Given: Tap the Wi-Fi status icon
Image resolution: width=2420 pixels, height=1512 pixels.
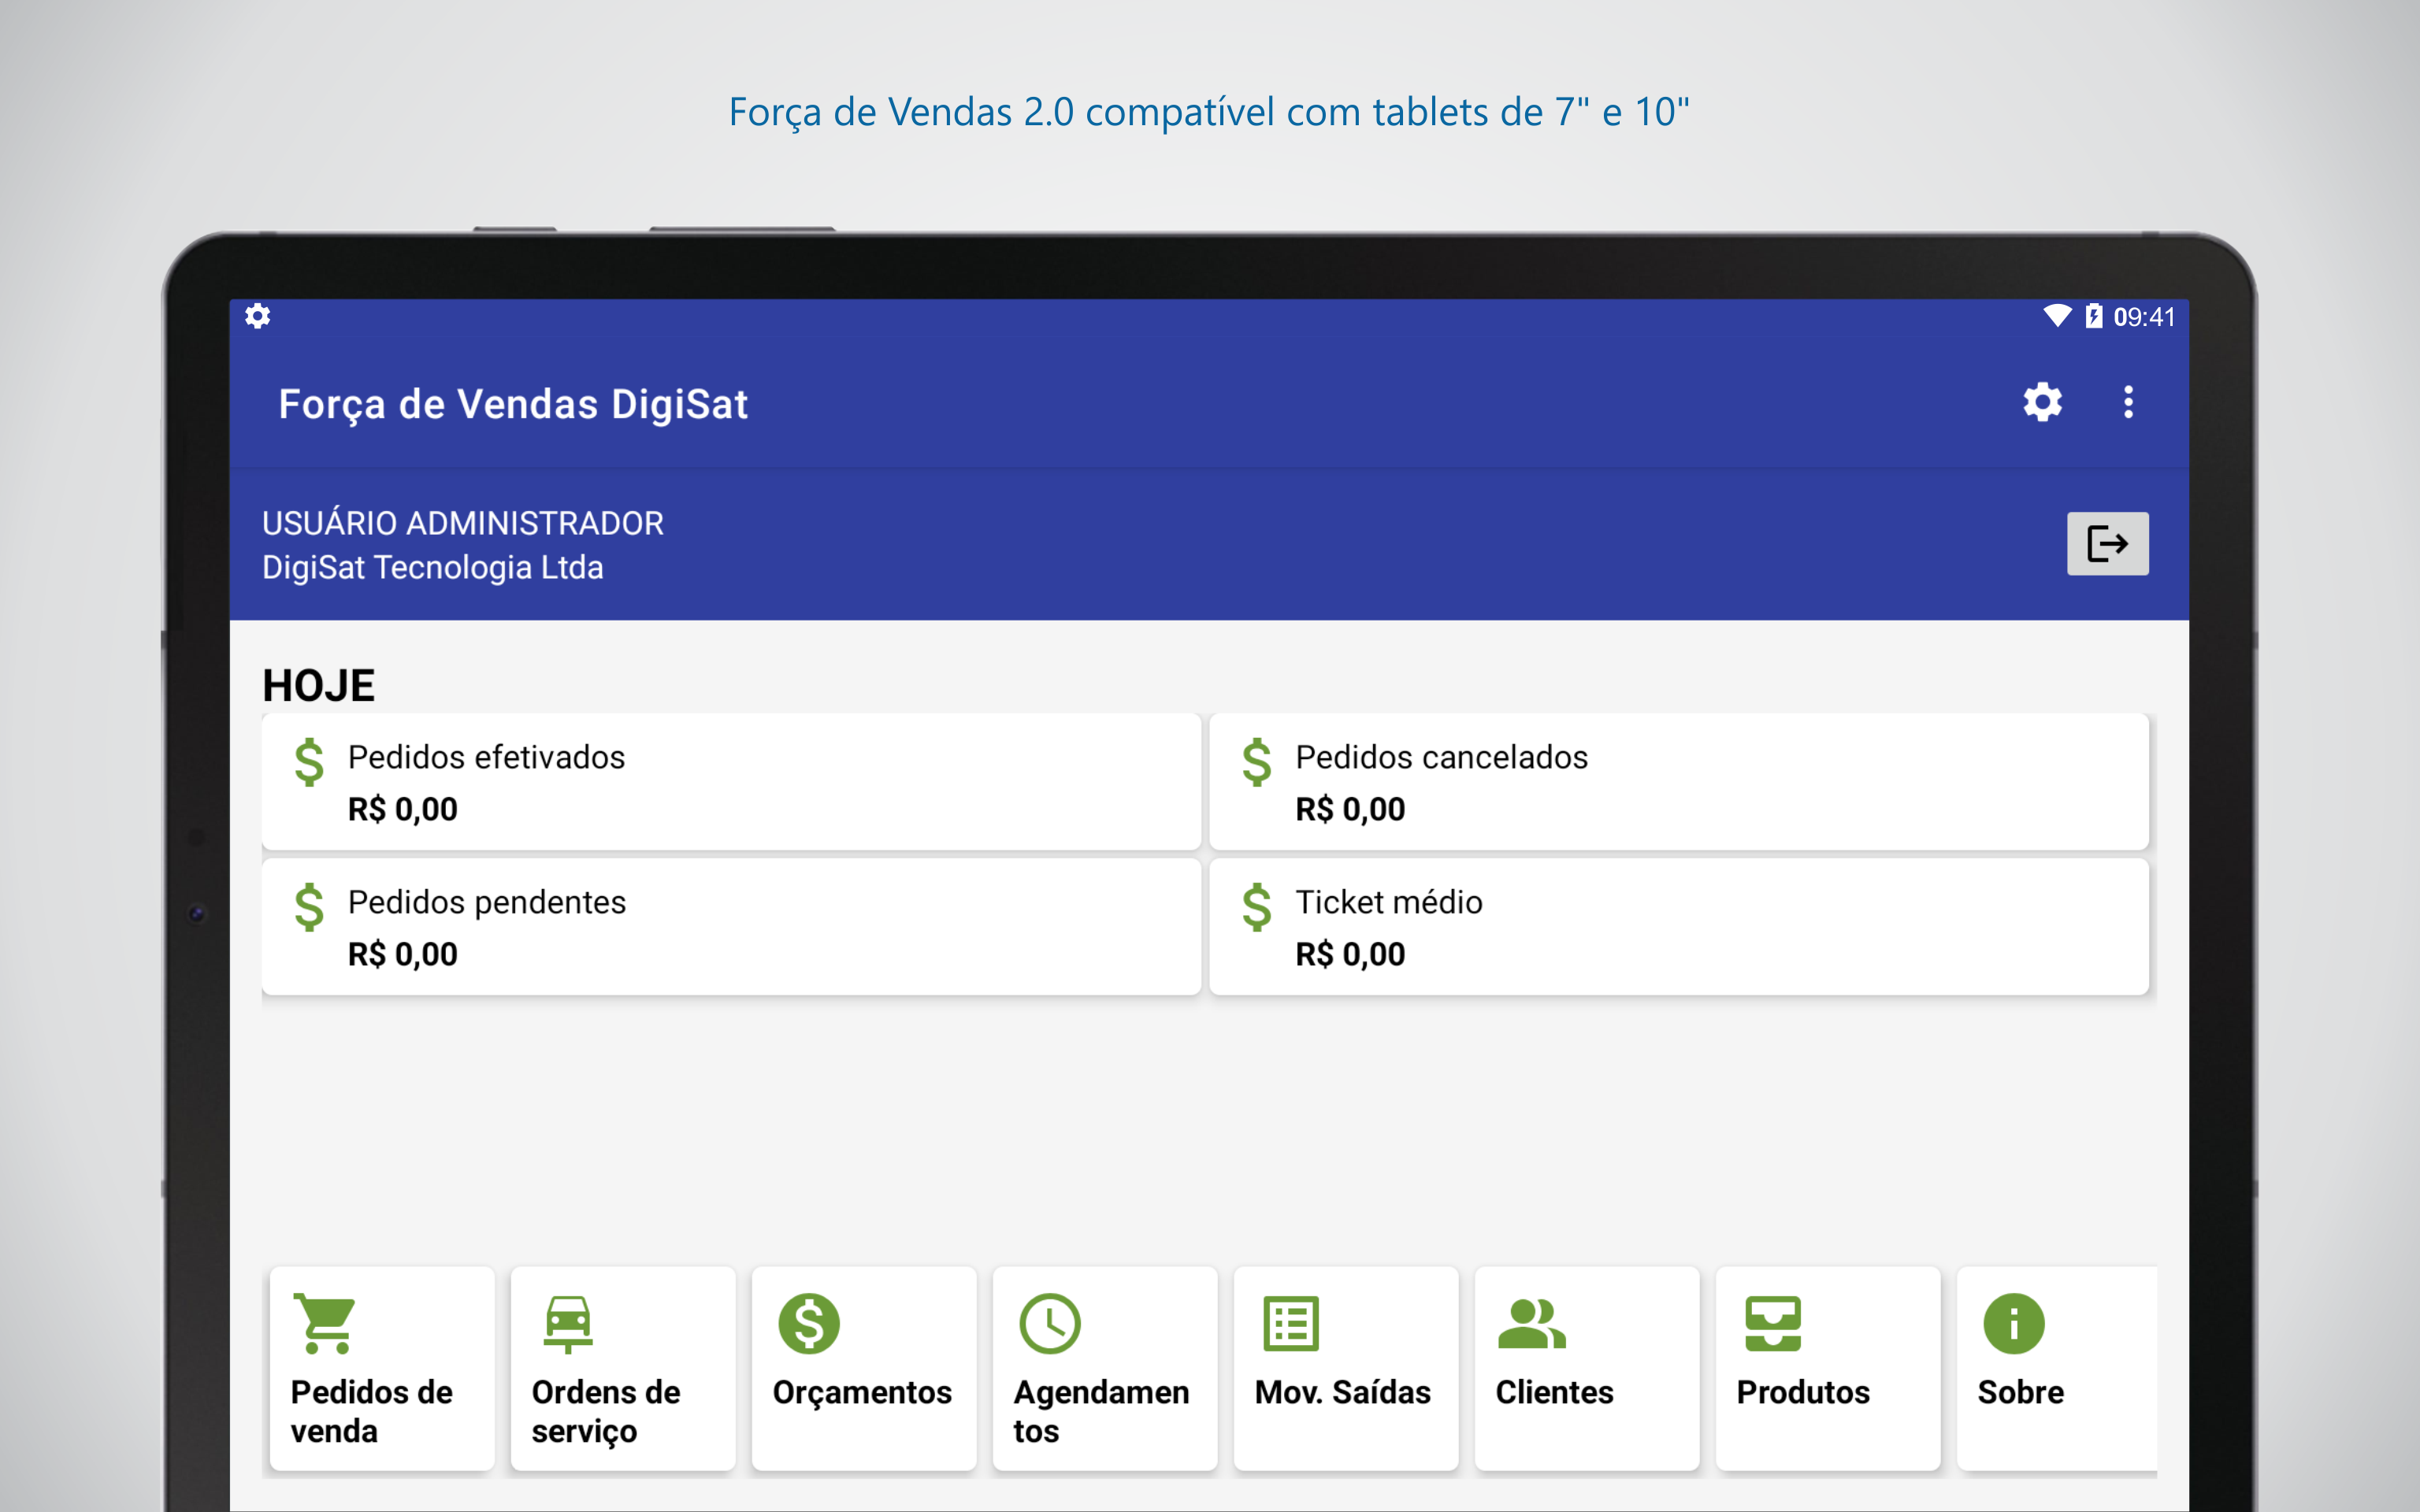Looking at the screenshot, I should [x=2057, y=316].
